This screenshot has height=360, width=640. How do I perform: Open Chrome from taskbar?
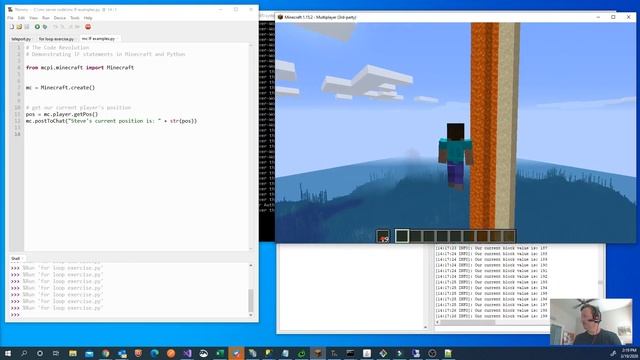(x=106, y=353)
